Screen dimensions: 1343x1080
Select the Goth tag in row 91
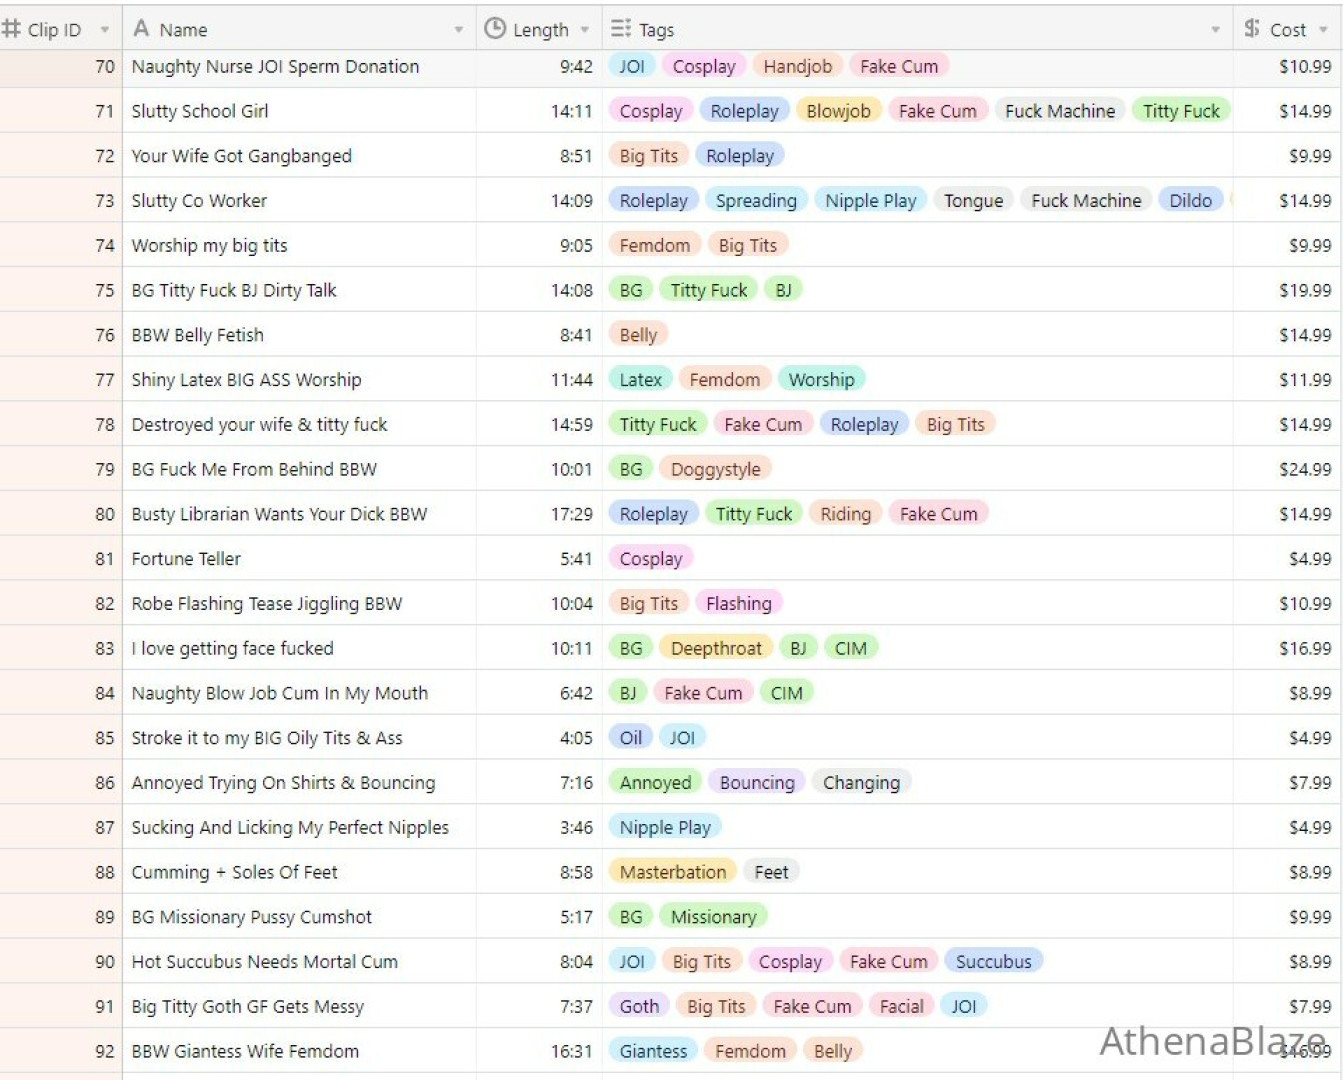(x=639, y=1006)
